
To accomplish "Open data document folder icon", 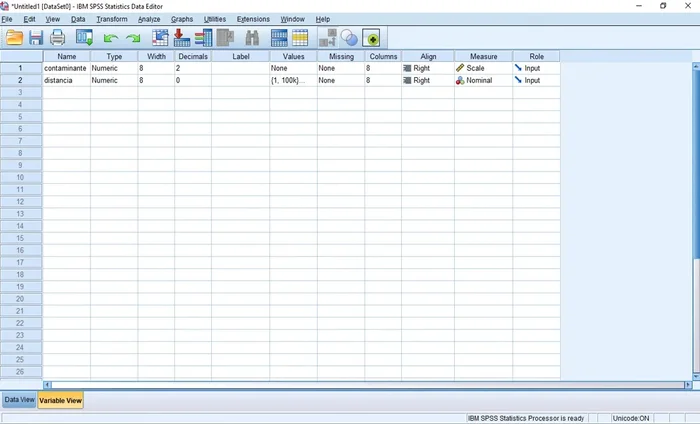I will (14, 38).
